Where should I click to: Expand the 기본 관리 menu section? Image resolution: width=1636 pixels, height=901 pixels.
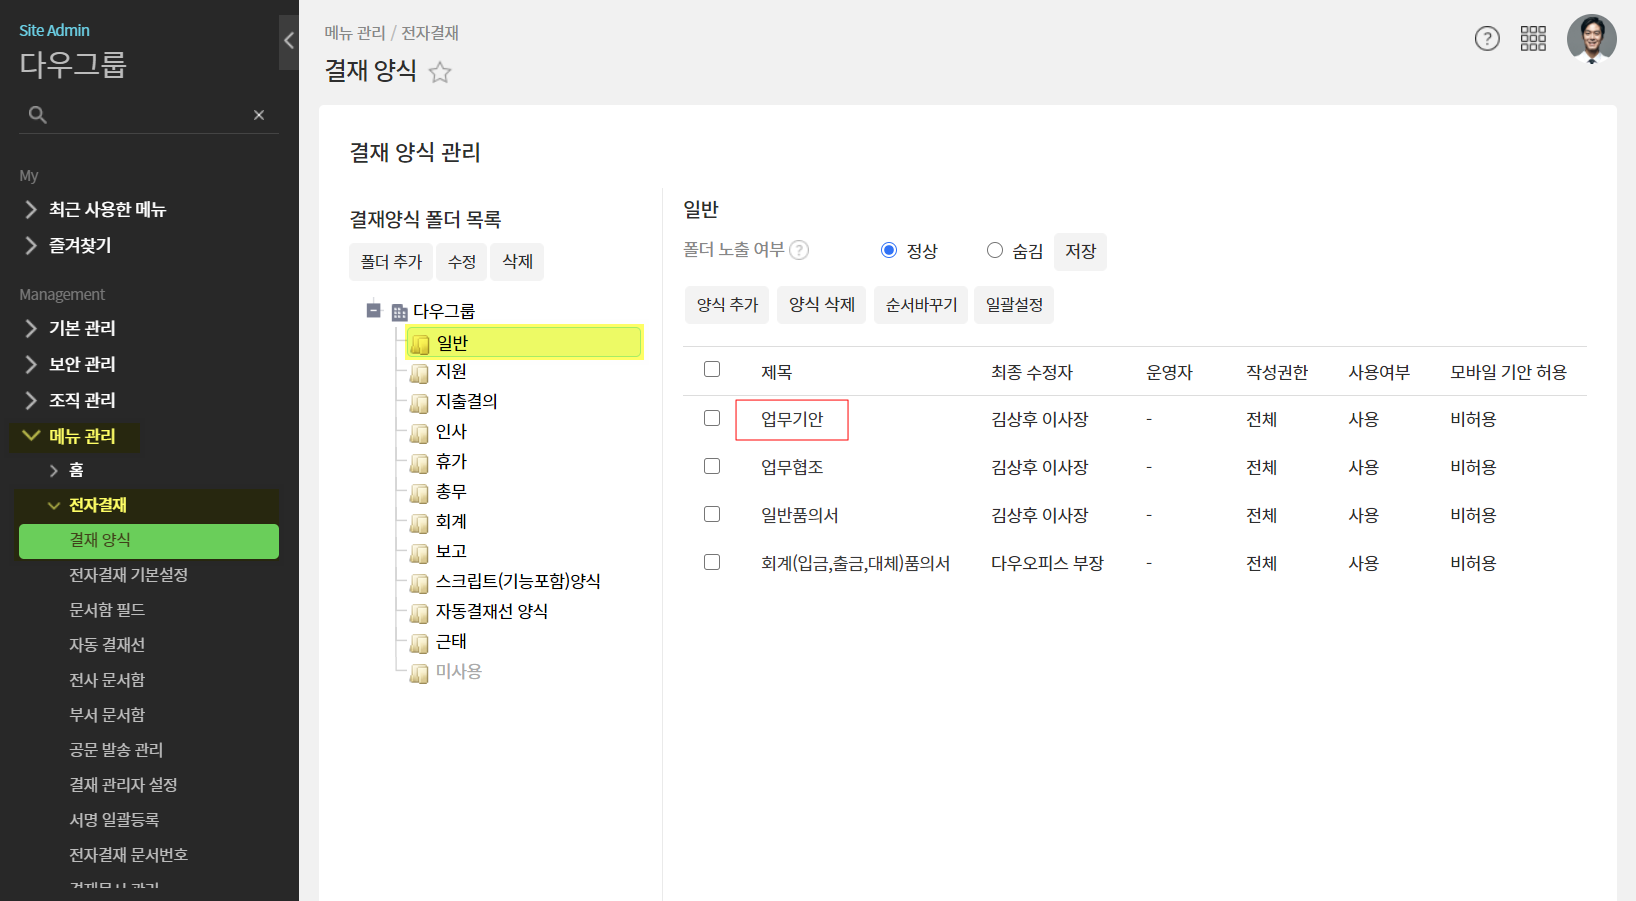(82, 328)
